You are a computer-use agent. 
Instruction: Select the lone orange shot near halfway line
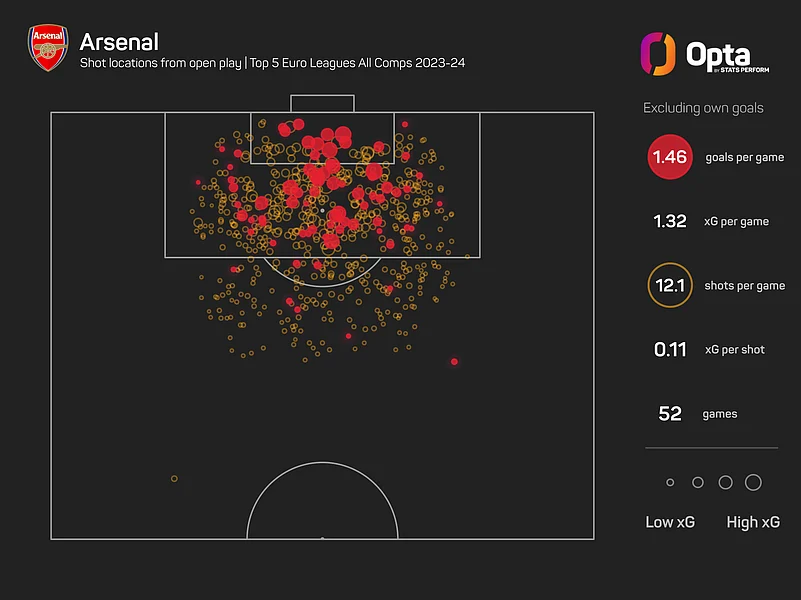click(x=174, y=479)
